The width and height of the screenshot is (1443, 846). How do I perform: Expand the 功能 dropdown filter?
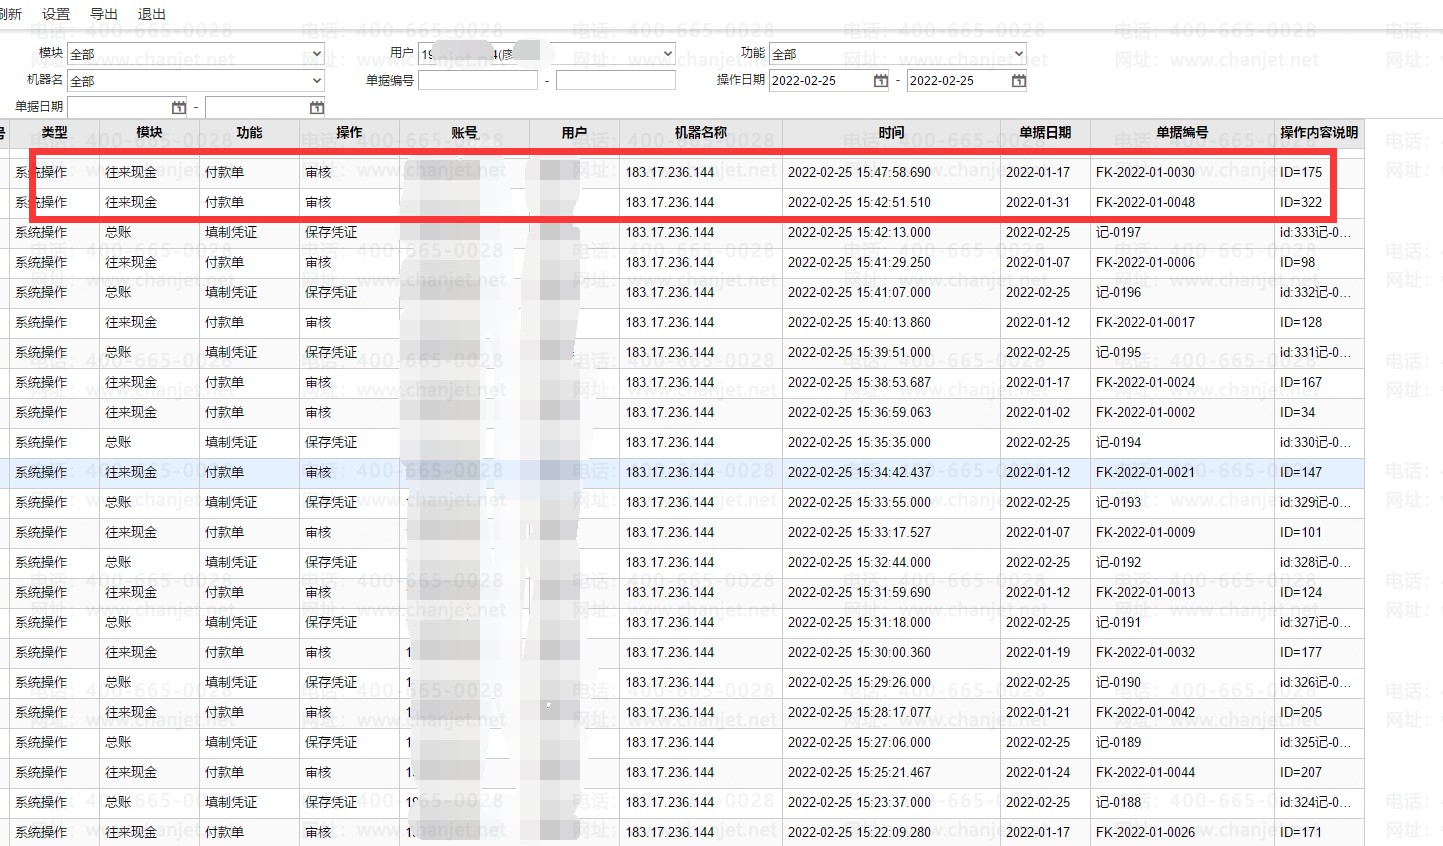tap(1018, 54)
